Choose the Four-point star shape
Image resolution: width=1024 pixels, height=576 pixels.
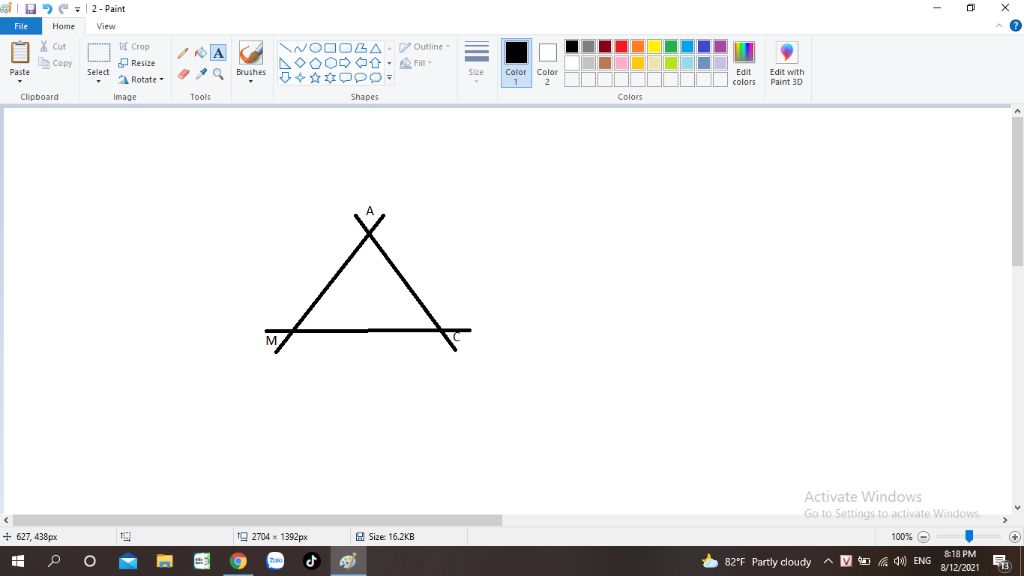coord(300,78)
